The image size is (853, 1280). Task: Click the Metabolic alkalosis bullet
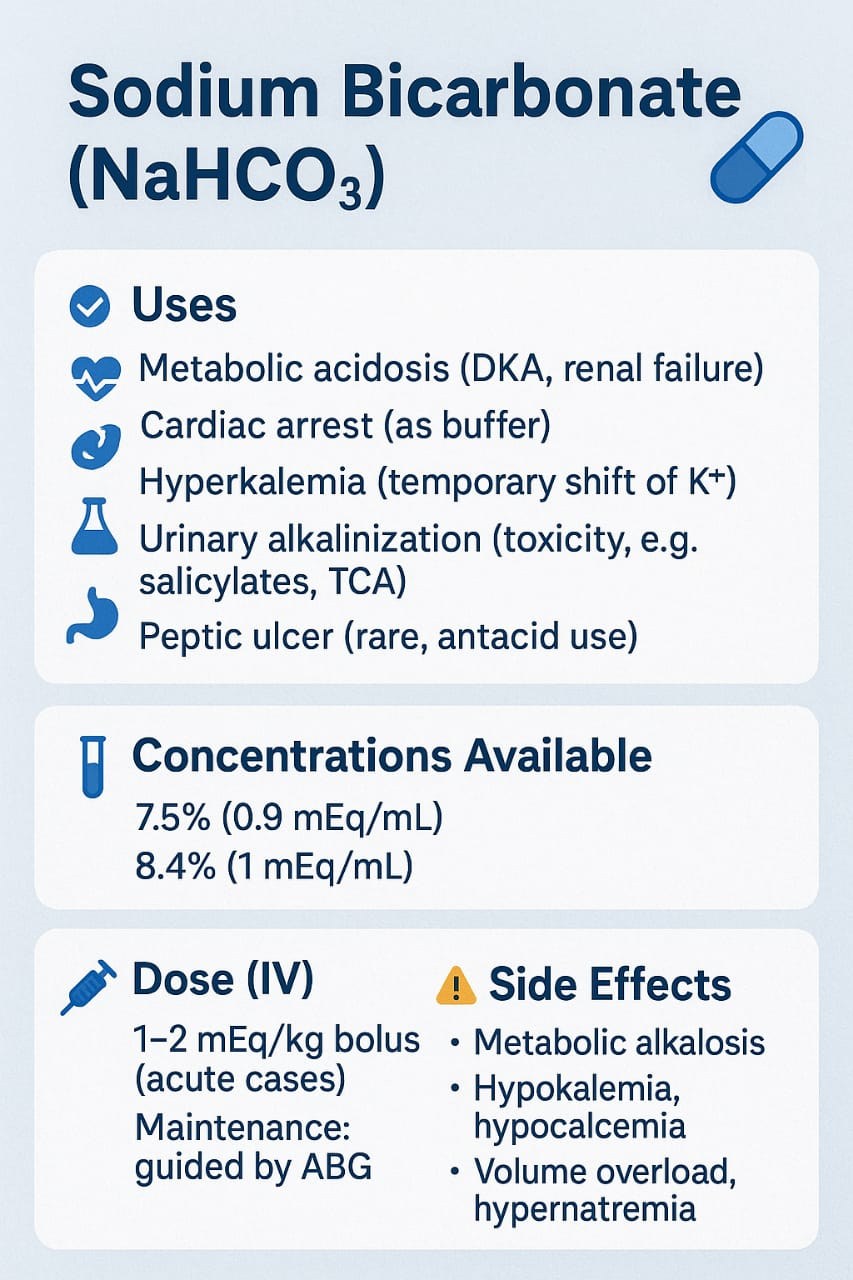pyautogui.click(x=608, y=1043)
